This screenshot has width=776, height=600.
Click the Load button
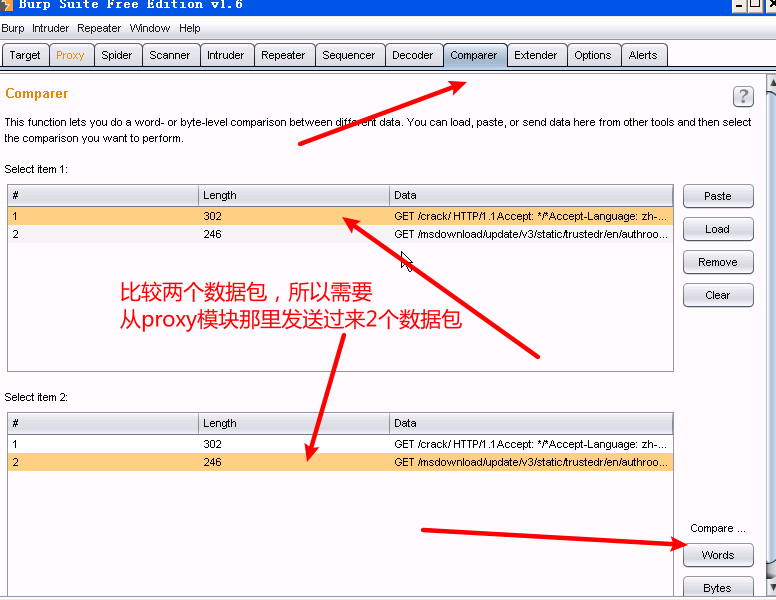pyautogui.click(x=718, y=229)
